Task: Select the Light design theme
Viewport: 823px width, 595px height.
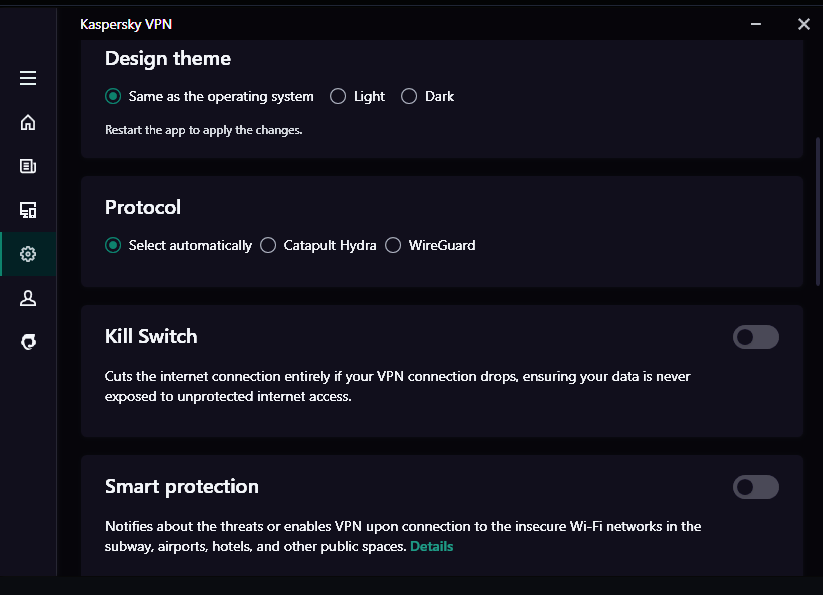Action: tap(338, 97)
